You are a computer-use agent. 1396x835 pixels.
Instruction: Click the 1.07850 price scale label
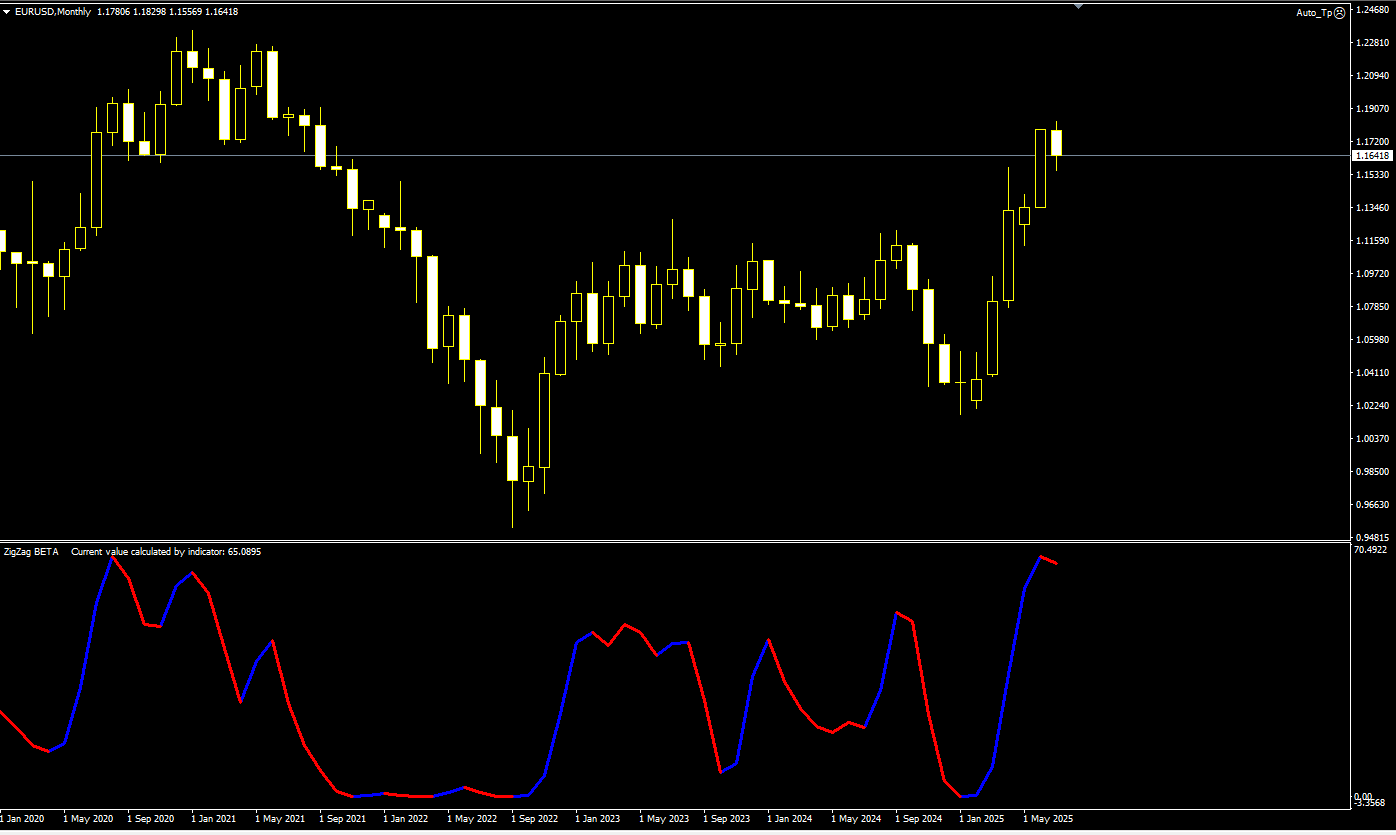(1373, 307)
